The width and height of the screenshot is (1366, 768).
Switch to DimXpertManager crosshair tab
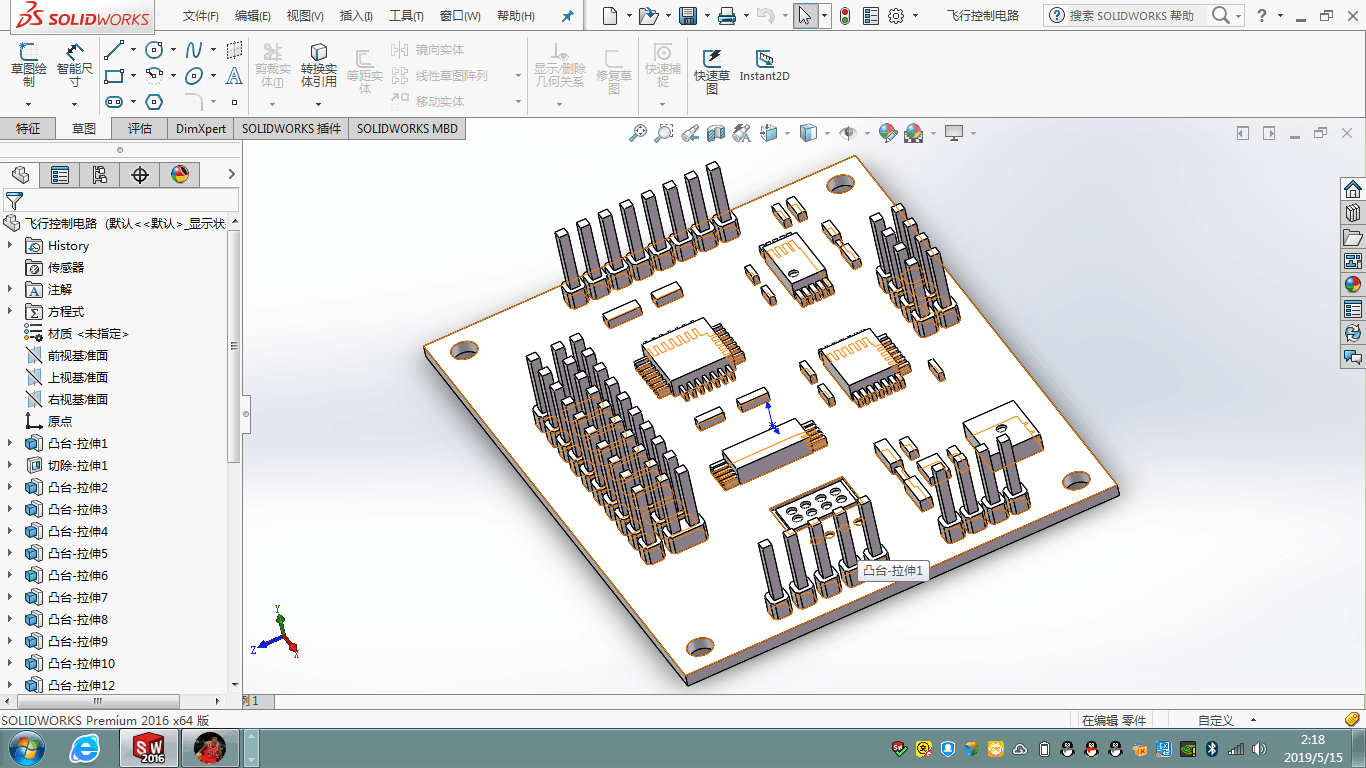(x=140, y=175)
